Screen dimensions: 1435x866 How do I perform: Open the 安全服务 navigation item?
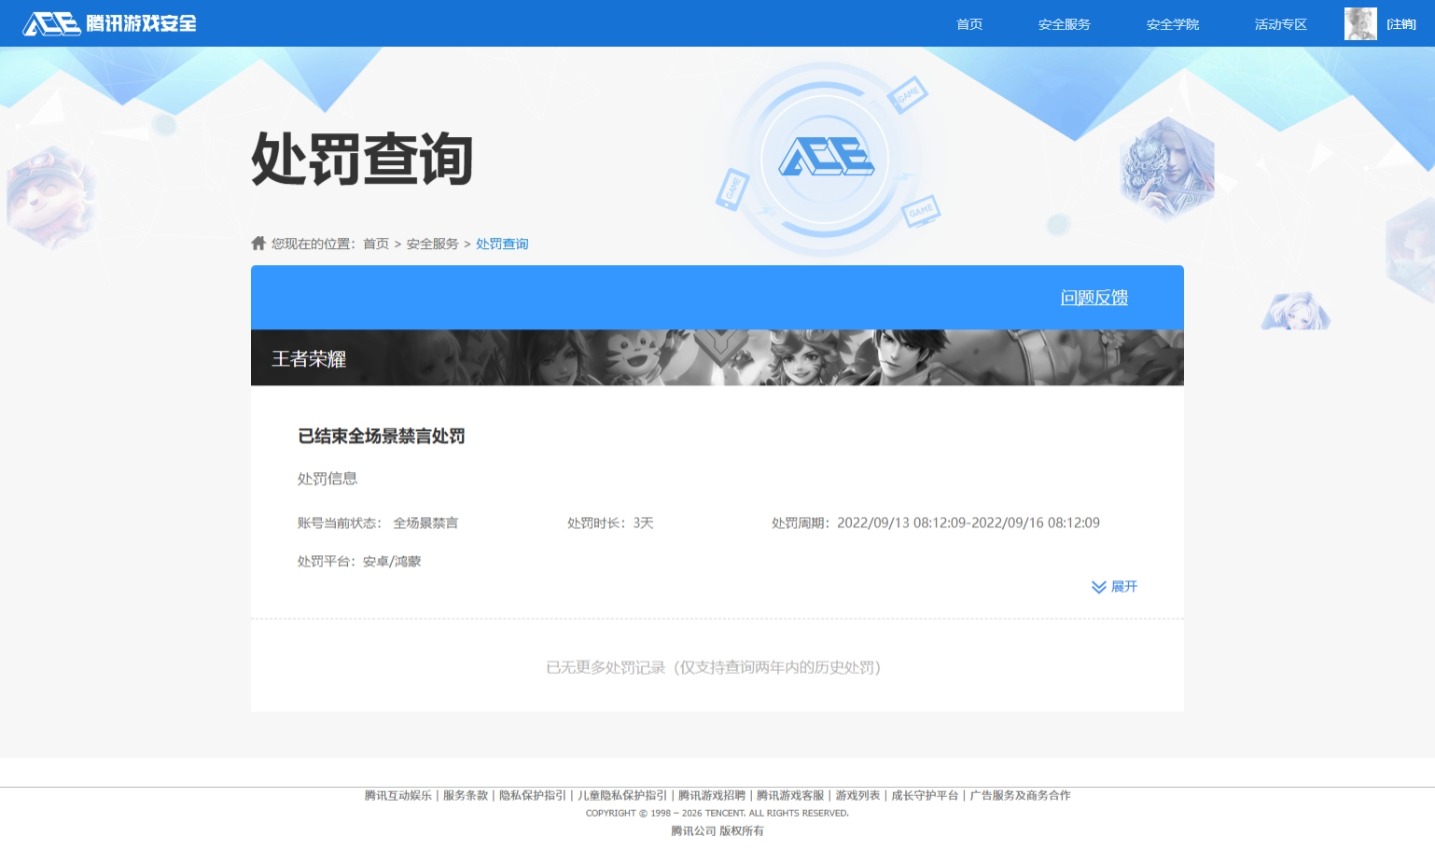[1064, 23]
